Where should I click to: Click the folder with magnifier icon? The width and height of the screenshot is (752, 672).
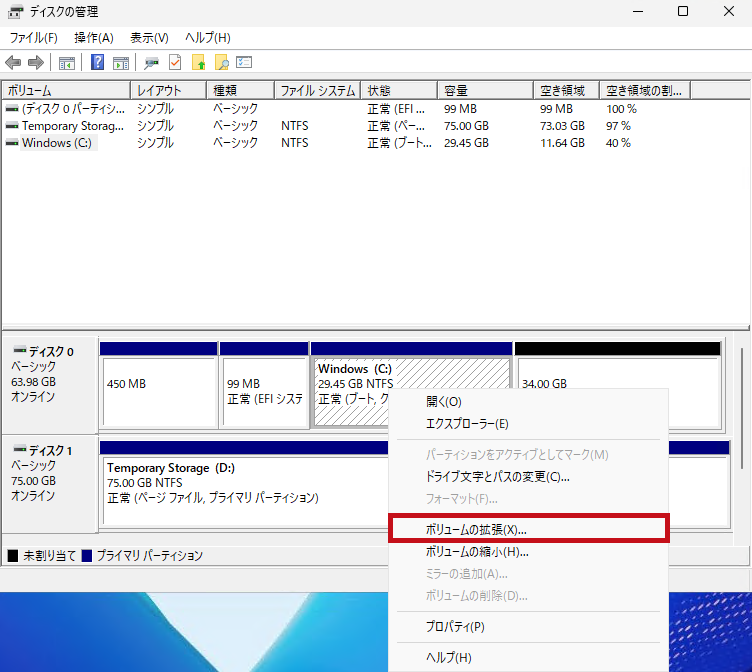[222, 62]
